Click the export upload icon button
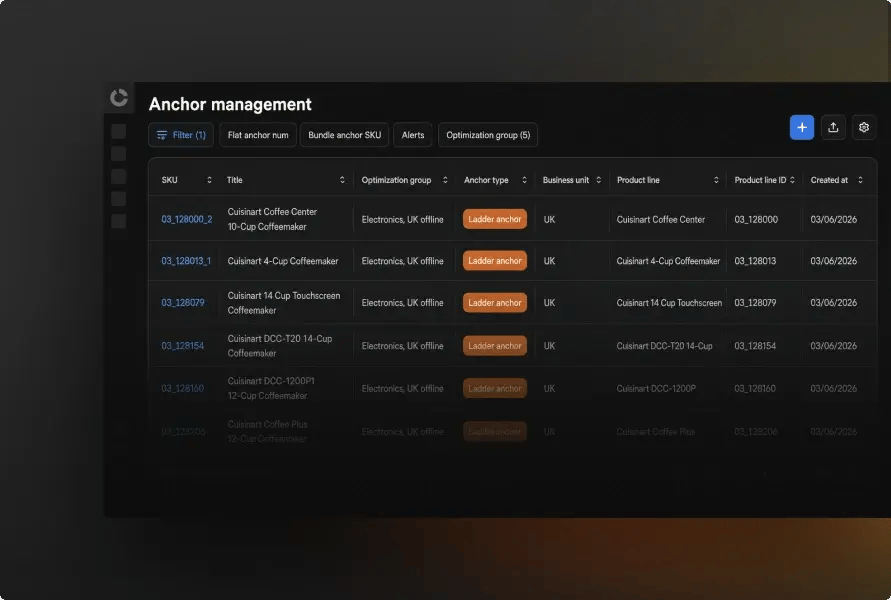The height and width of the screenshot is (600, 891). click(x=833, y=127)
